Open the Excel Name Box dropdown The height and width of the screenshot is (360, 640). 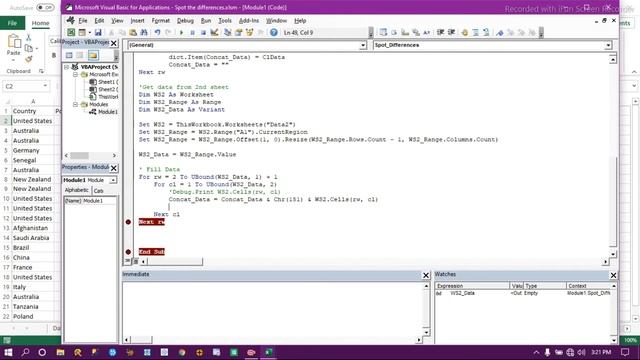(x=45, y=86)
